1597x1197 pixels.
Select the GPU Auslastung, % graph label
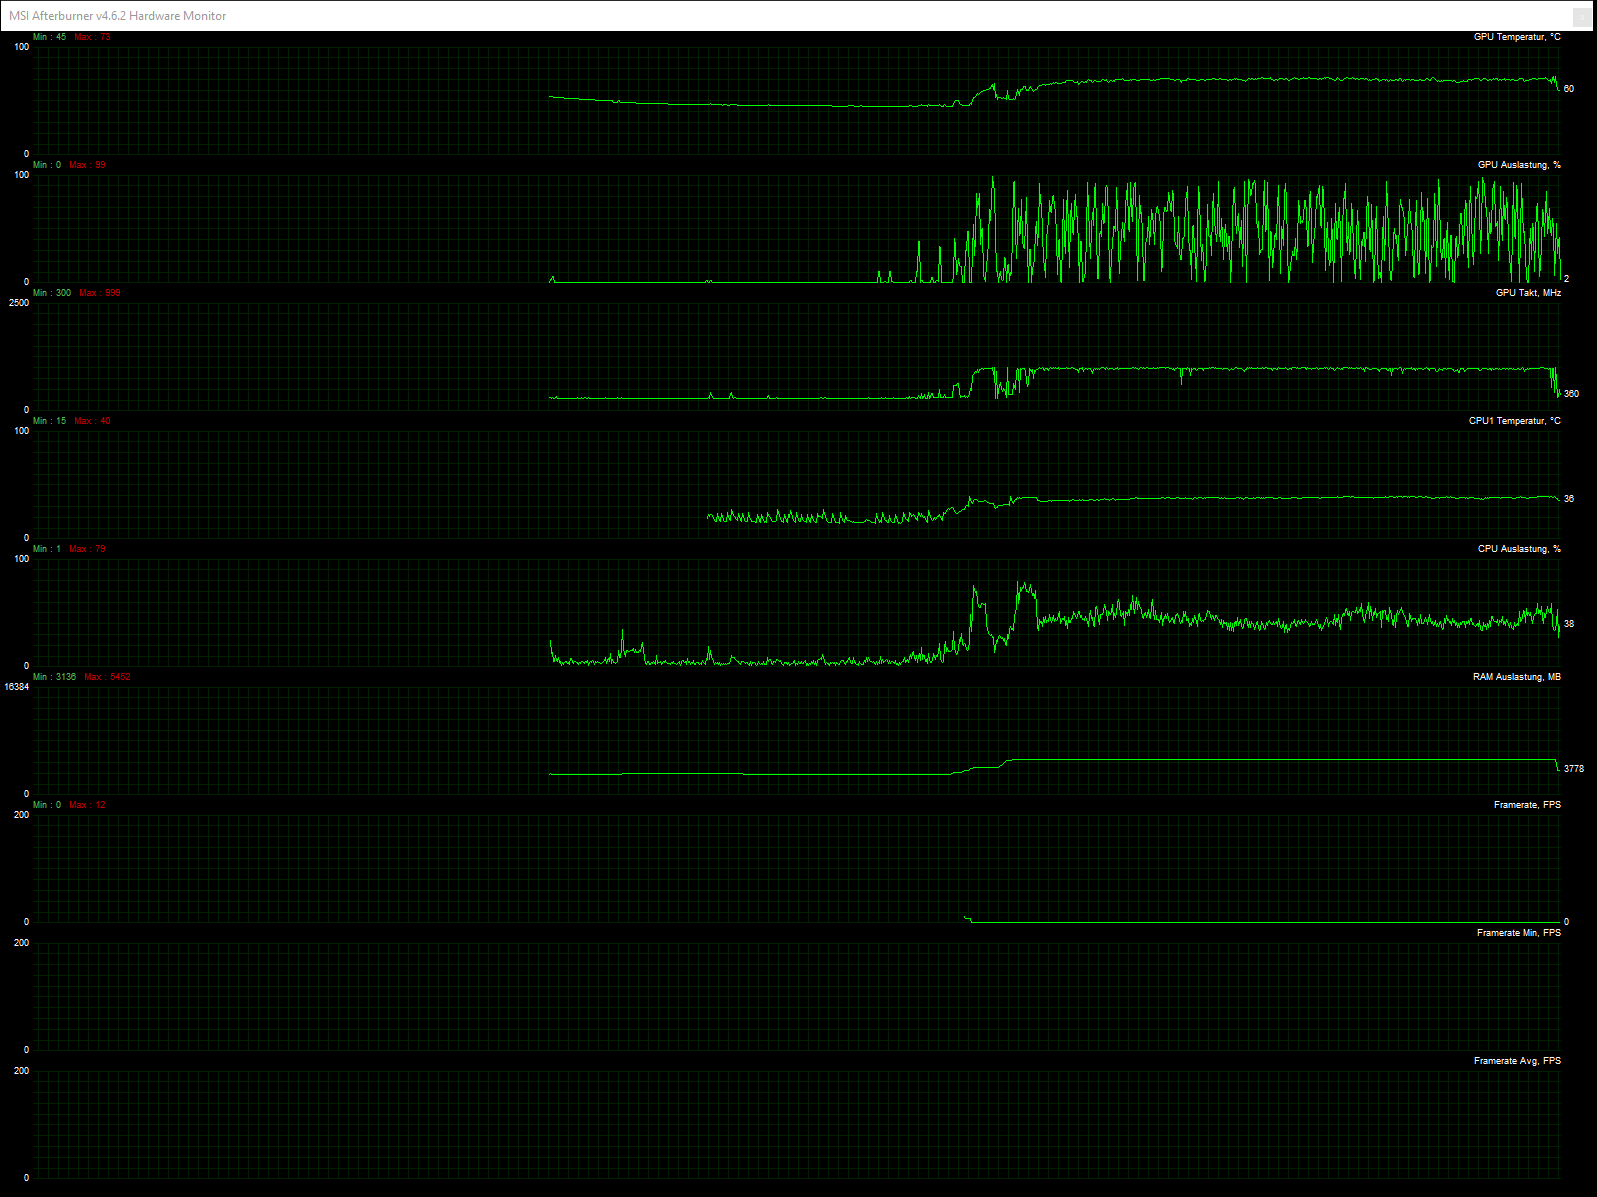(x=1519, y=165)
